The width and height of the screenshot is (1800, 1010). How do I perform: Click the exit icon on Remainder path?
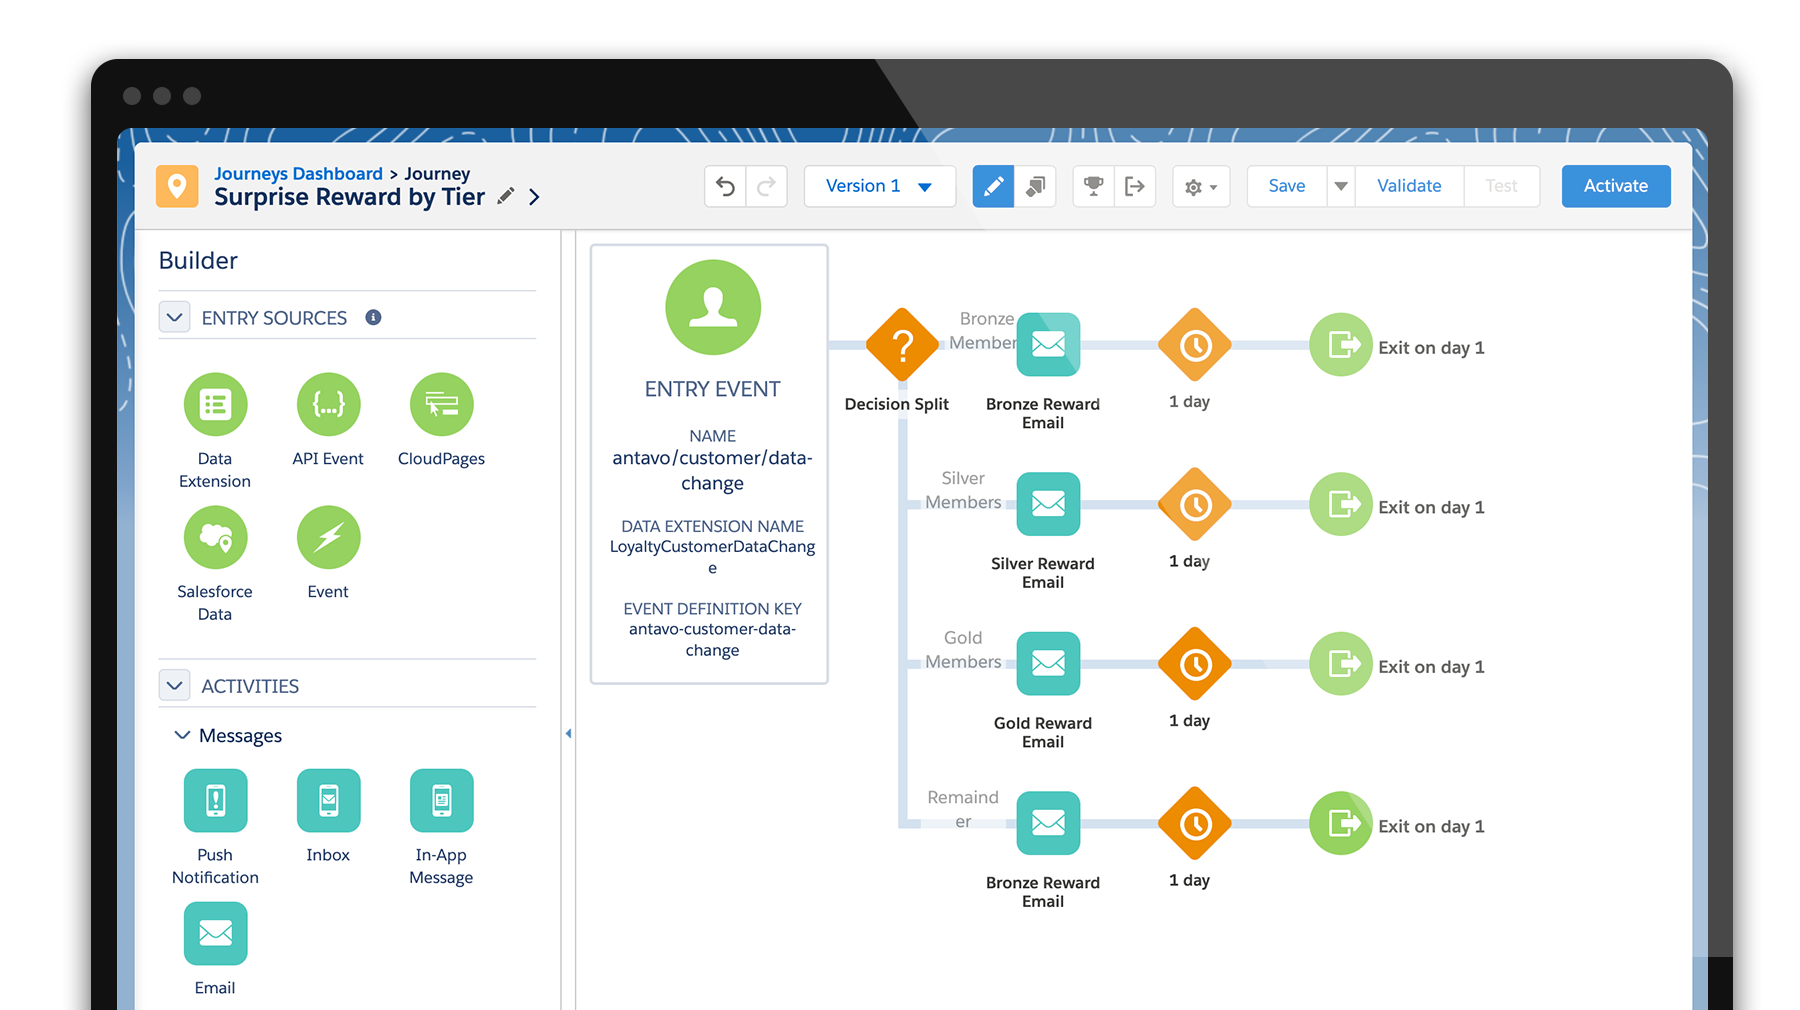pyautogui.click(x=1341, y=823)
